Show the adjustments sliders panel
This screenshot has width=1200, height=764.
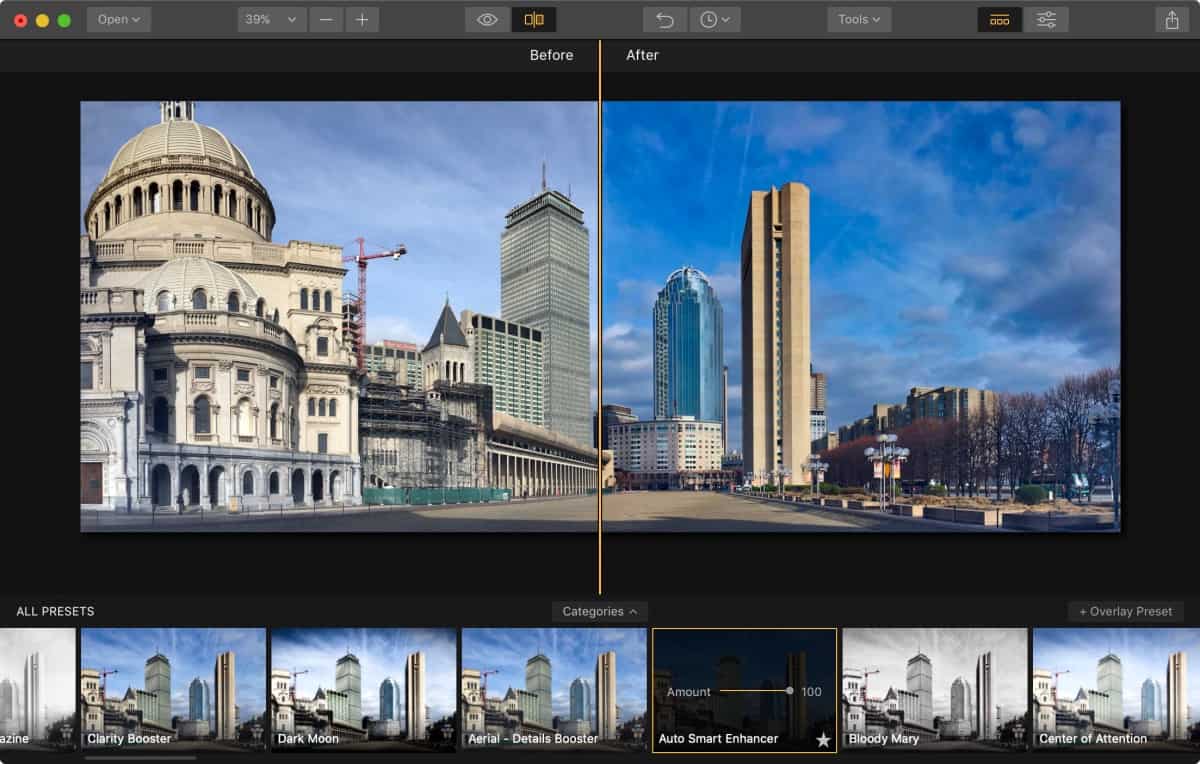coord(1046,19)
